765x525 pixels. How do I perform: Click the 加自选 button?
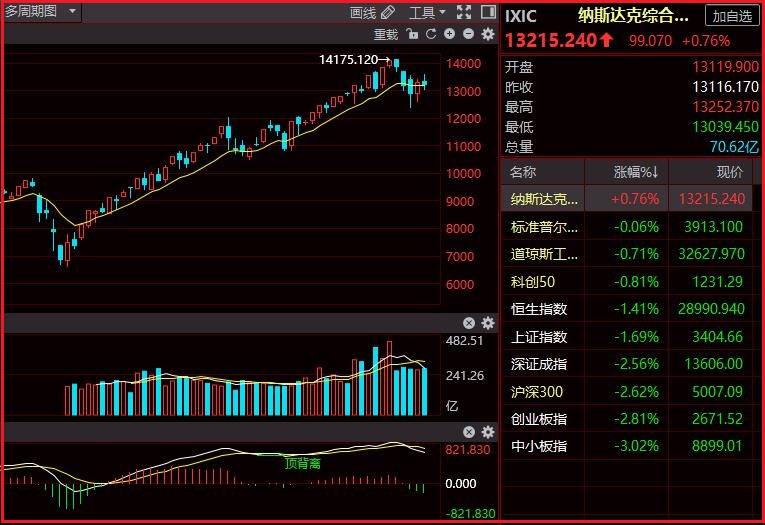(x=732, y=16)
